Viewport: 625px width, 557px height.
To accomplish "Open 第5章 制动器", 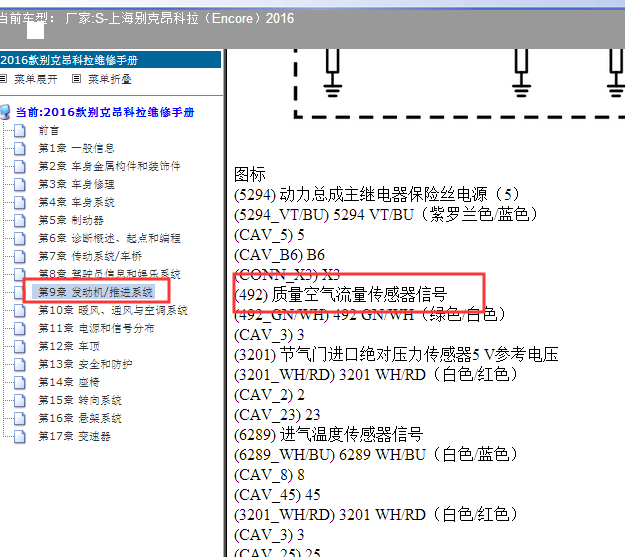I will [x=71, y=220].
